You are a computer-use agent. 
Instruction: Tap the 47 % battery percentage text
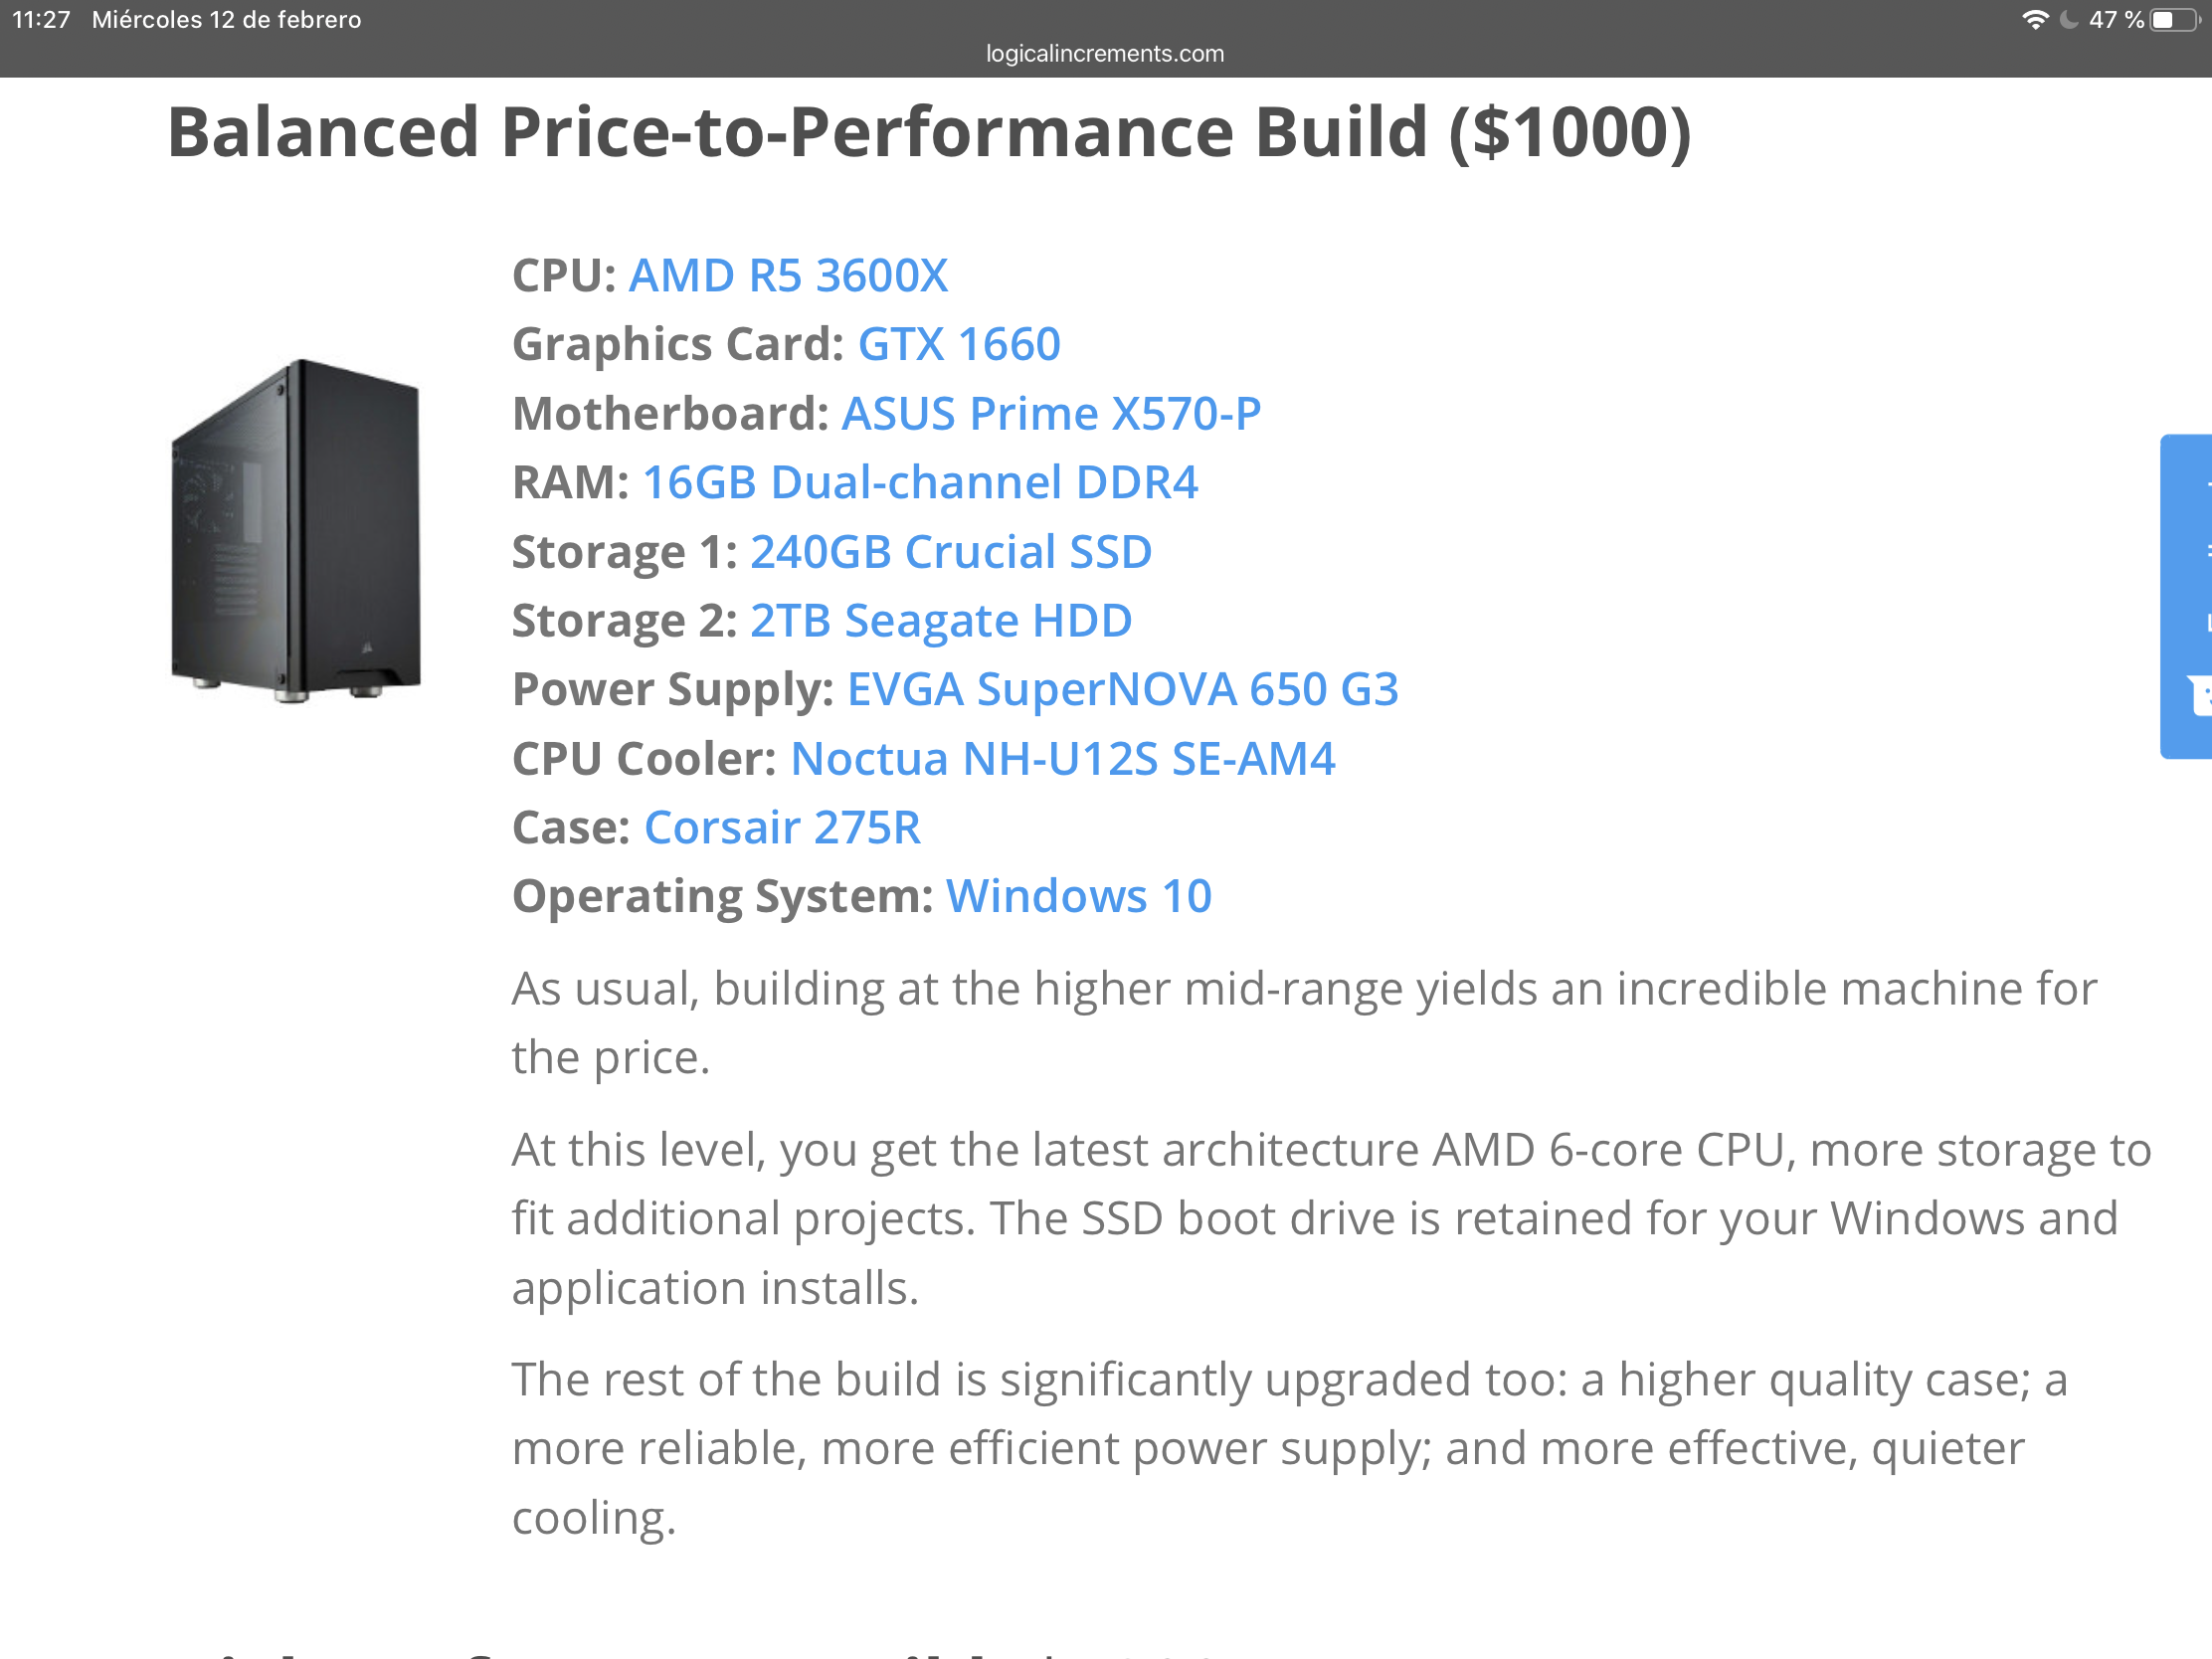pyautogui.click(x=2116, y=20)
